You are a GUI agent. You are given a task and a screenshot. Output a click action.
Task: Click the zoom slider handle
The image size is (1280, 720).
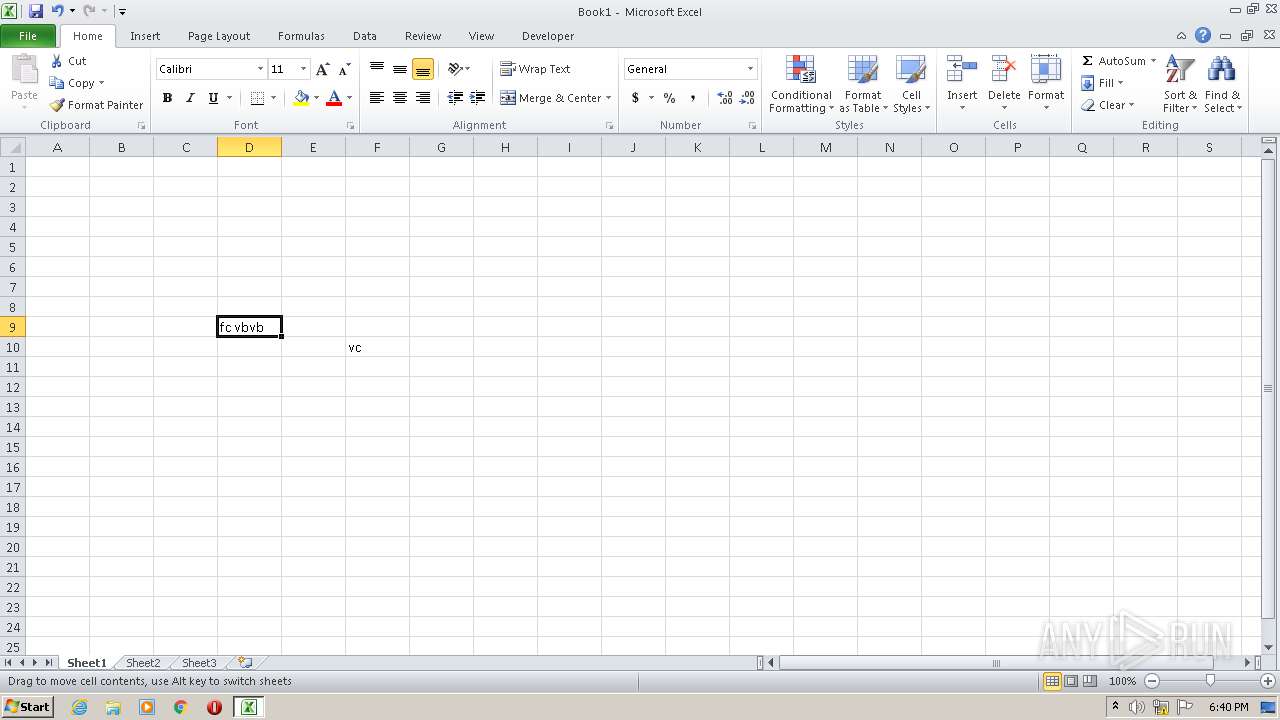(1210, 681)
